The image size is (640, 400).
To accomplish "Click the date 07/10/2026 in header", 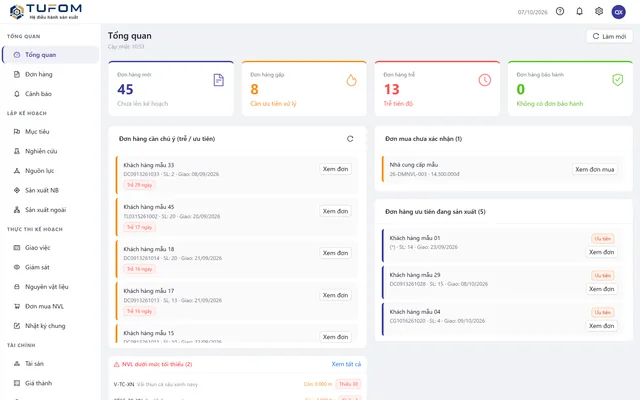I will 533,12.
